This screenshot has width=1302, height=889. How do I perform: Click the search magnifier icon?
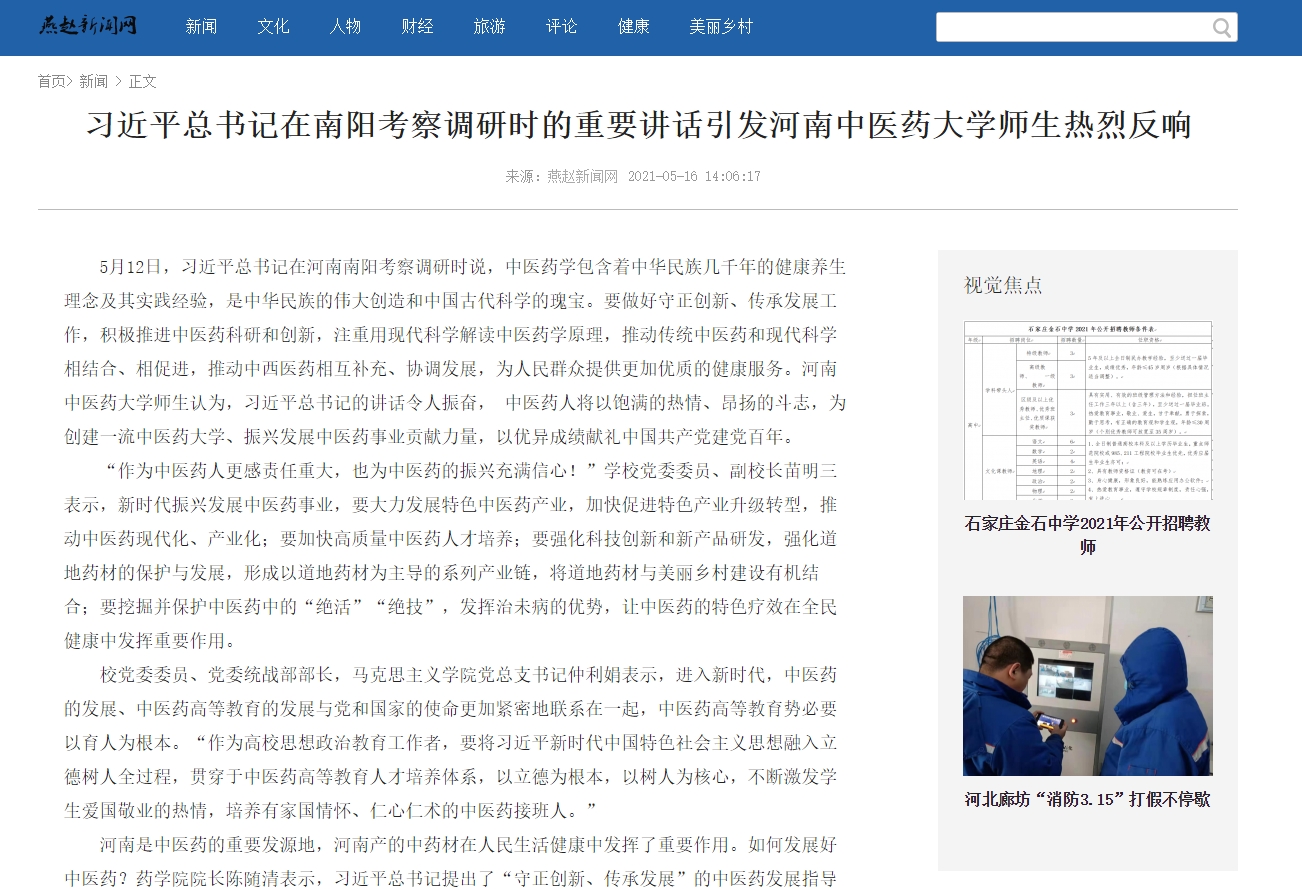point(1221,27)
